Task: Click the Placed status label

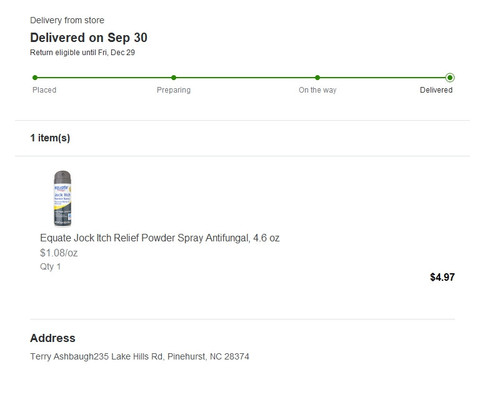Action: pos(44,90)
